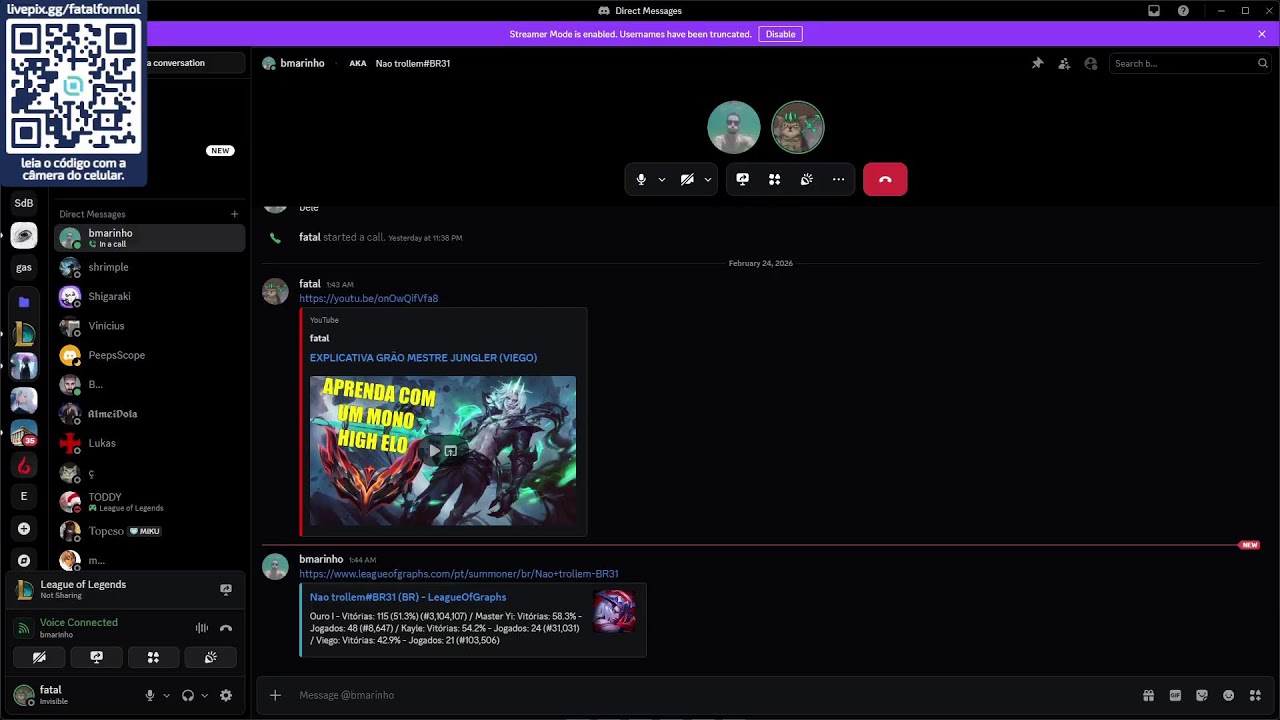Image resolution: width=1280 pixels, height=720 pixels.
Task: Create new DM plus icon
Action: [235, 214]
